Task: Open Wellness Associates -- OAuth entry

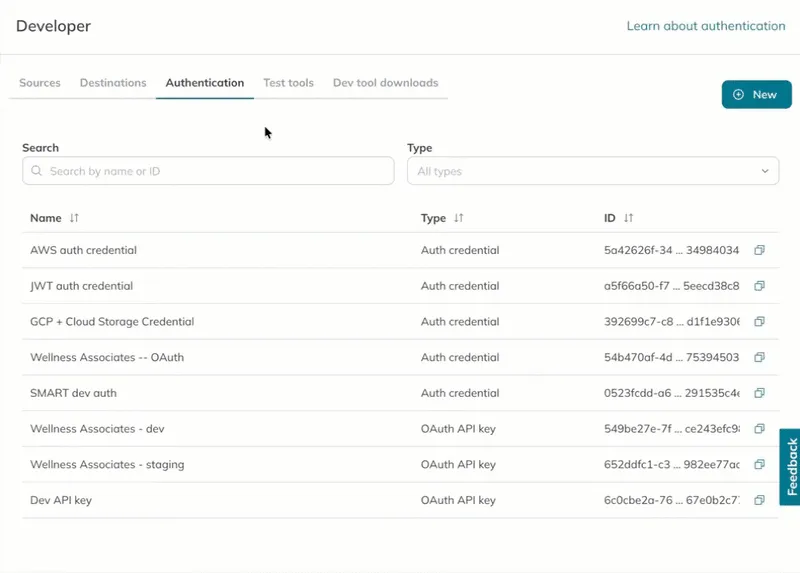Action: click(107, 357)
